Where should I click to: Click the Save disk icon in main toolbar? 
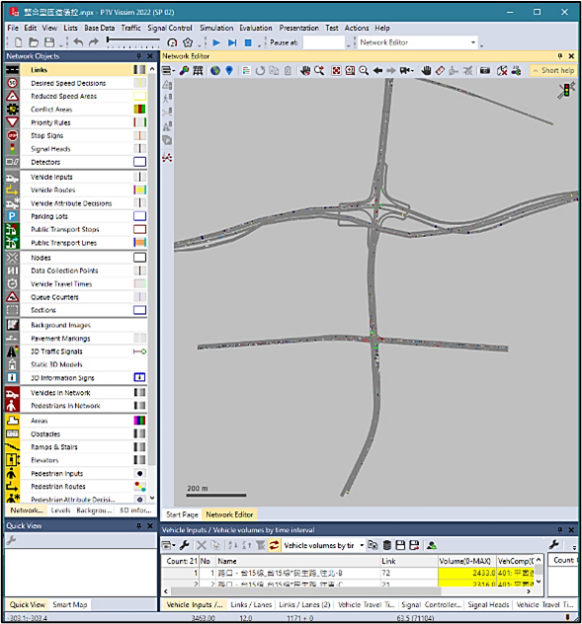[49, 43]
